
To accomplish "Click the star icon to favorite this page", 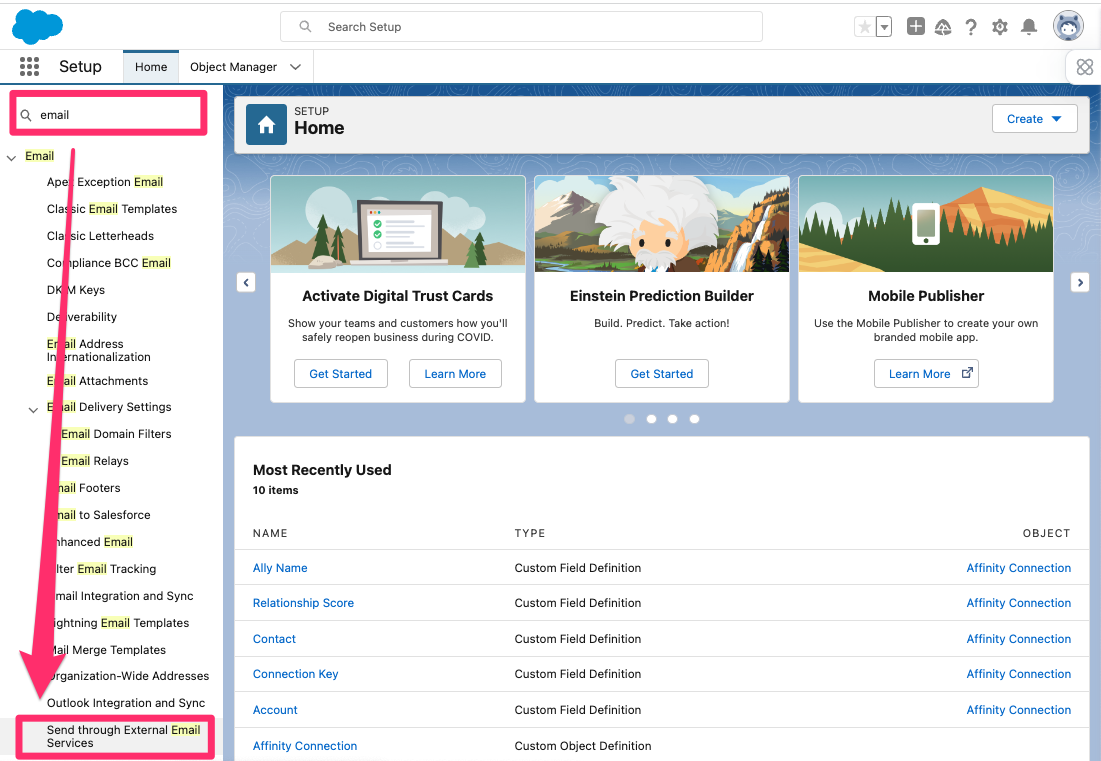I will pyautogui.click(x=865, y=26).
